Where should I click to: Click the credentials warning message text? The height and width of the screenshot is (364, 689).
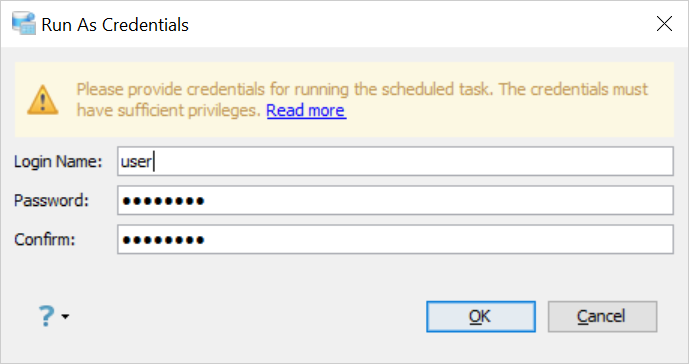tap(362, 100)
